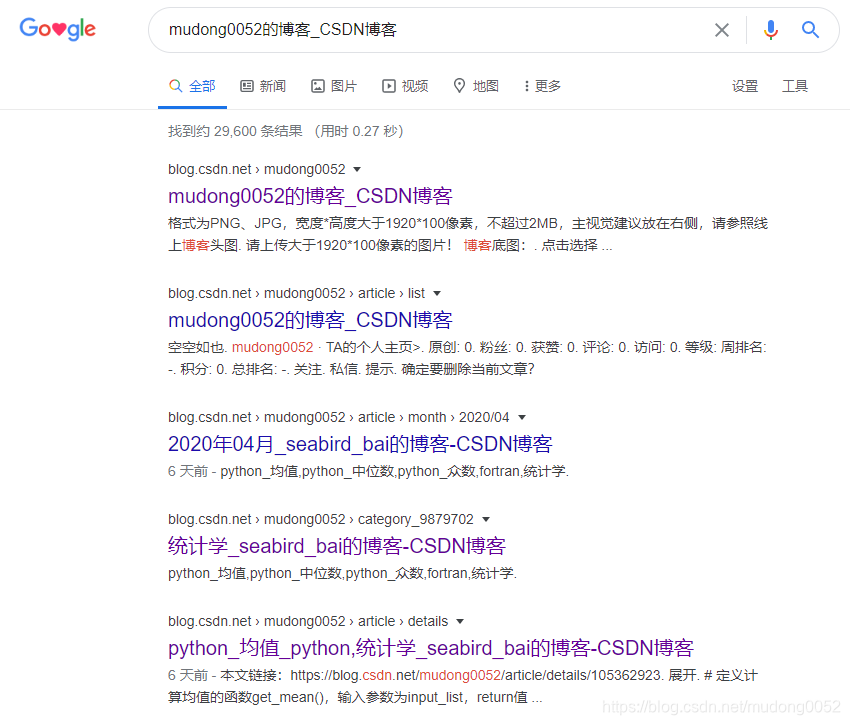Image resolution: width=850 pixels, height=725 pixels.
Task: Click breadcrumb blog.csdn.net › mudong0052 › article › list
Action: (297, 293)
